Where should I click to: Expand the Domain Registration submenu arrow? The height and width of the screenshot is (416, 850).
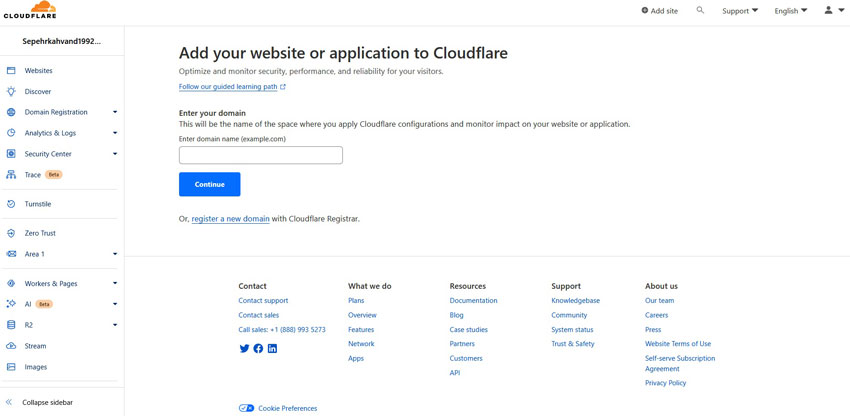[115, 112]
